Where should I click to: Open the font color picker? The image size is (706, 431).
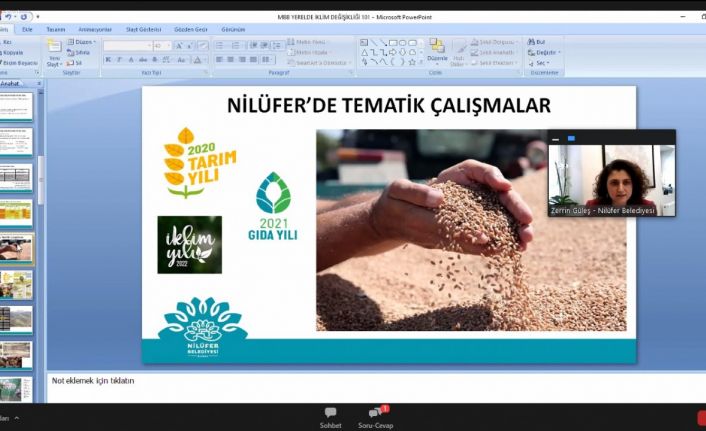pos(198,60)
